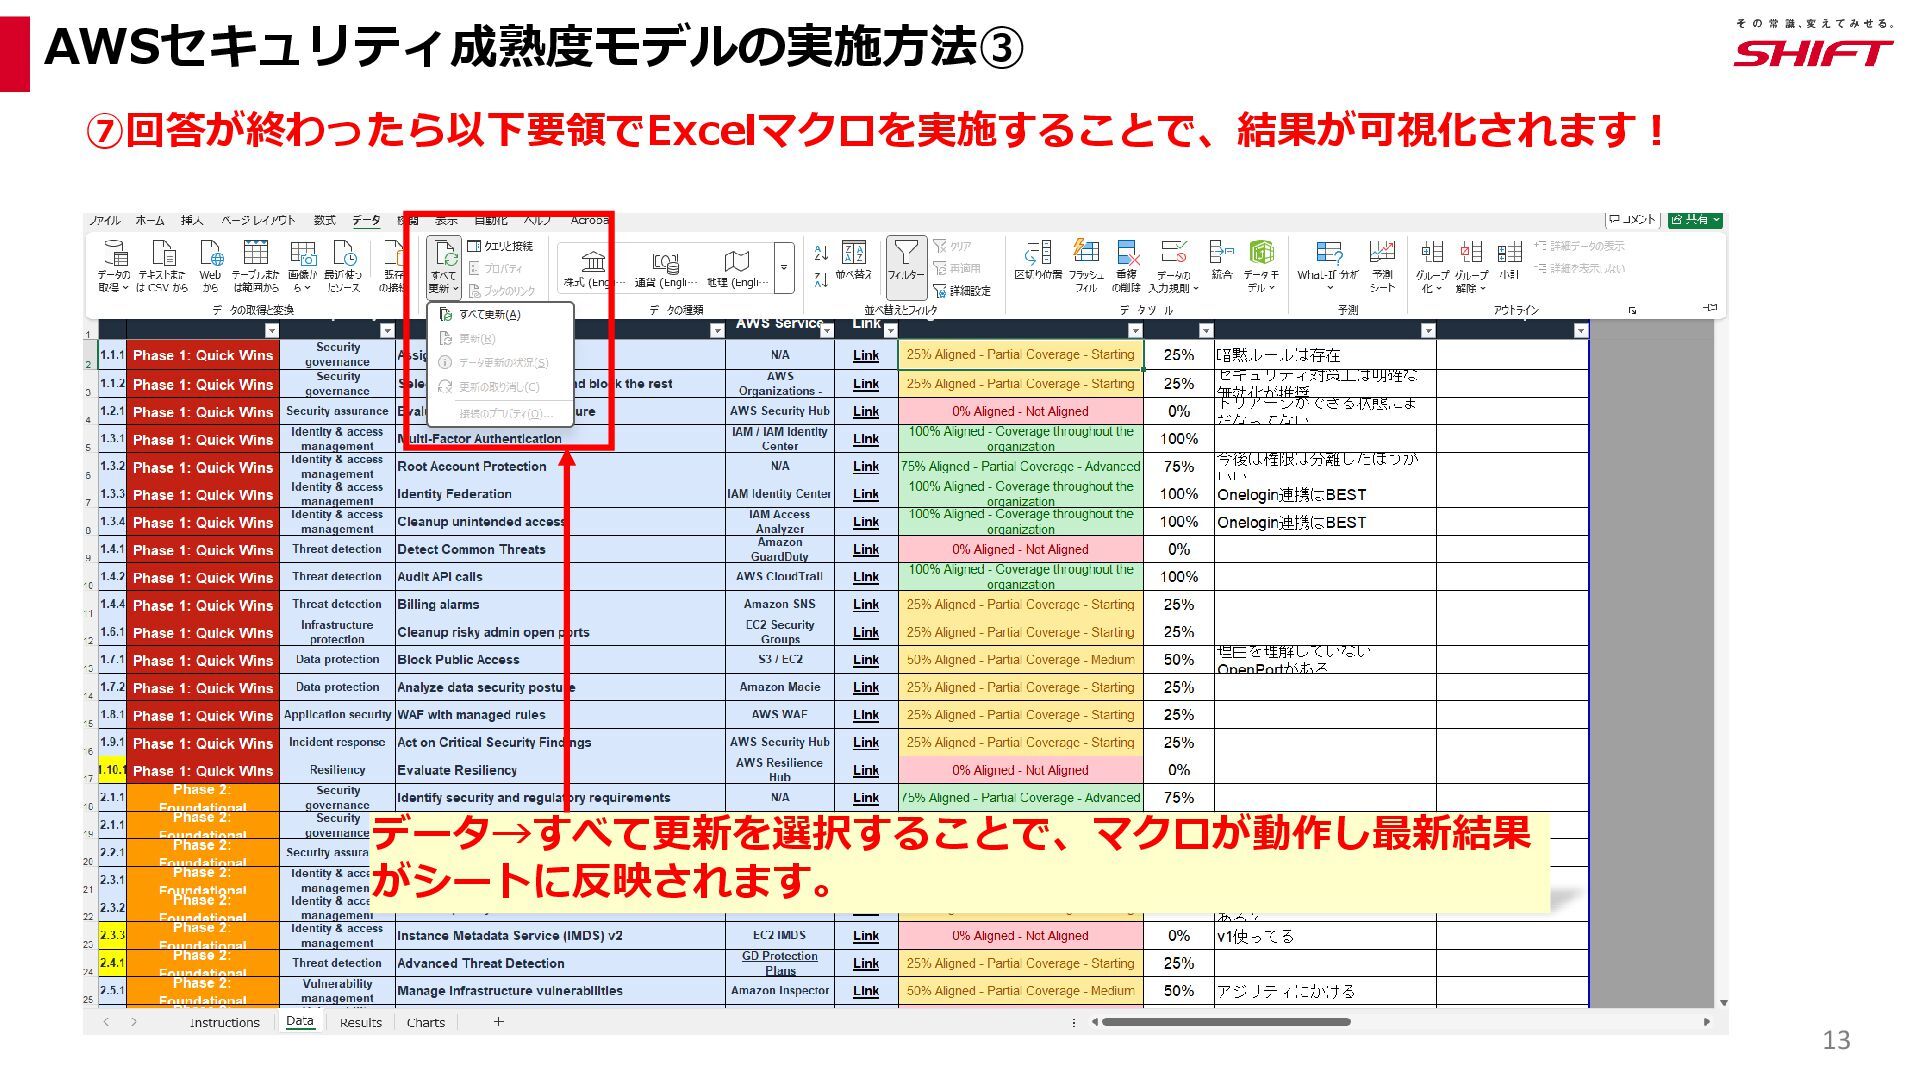Open the データの取得 (Get Data) icon
This screenshot has width=1920, height=1080.
coord(114,265)
